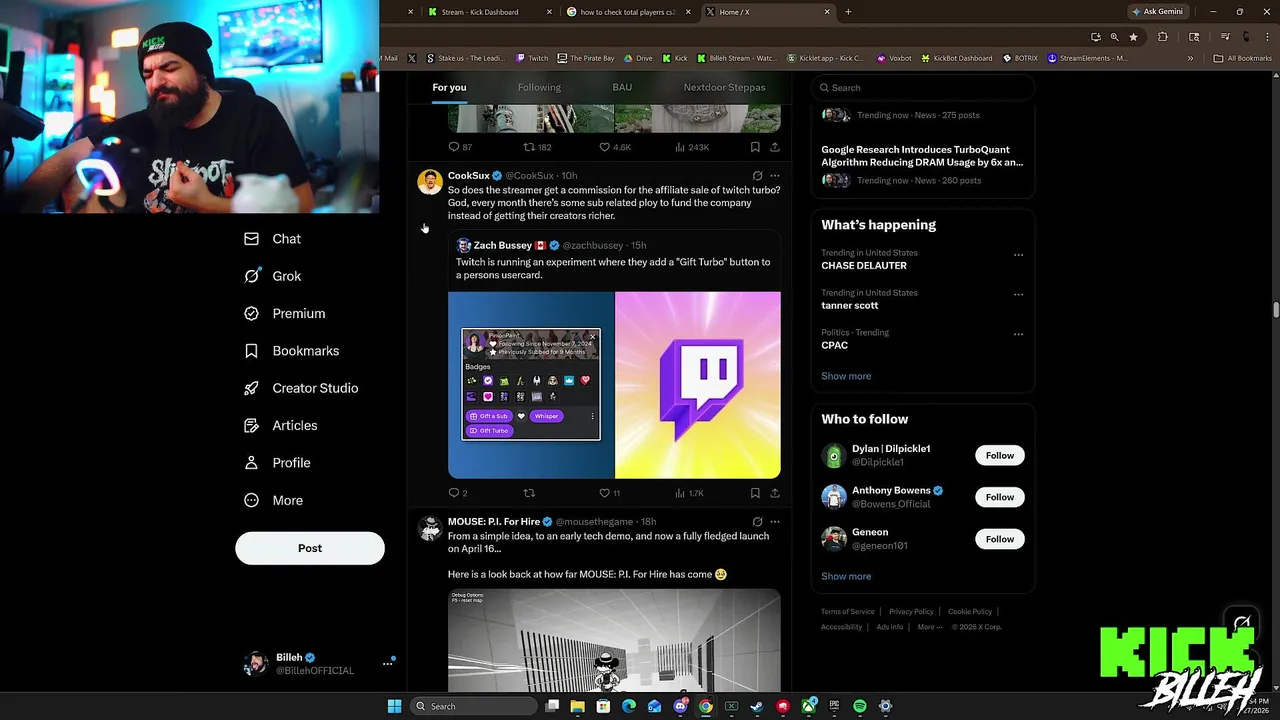Follow Anthony Bowens
Screen dimensions: 1280x720
[x=1000, y=497]
